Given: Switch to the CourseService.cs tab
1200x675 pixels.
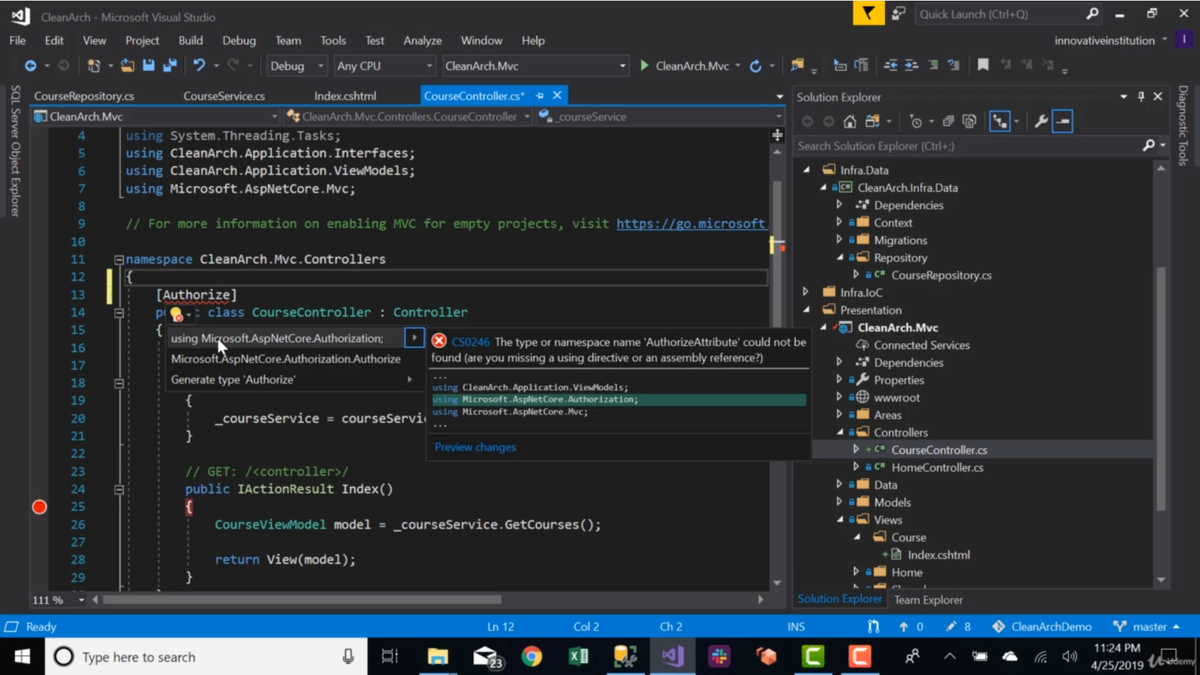Looking at the screenshot, I should 224,96.
